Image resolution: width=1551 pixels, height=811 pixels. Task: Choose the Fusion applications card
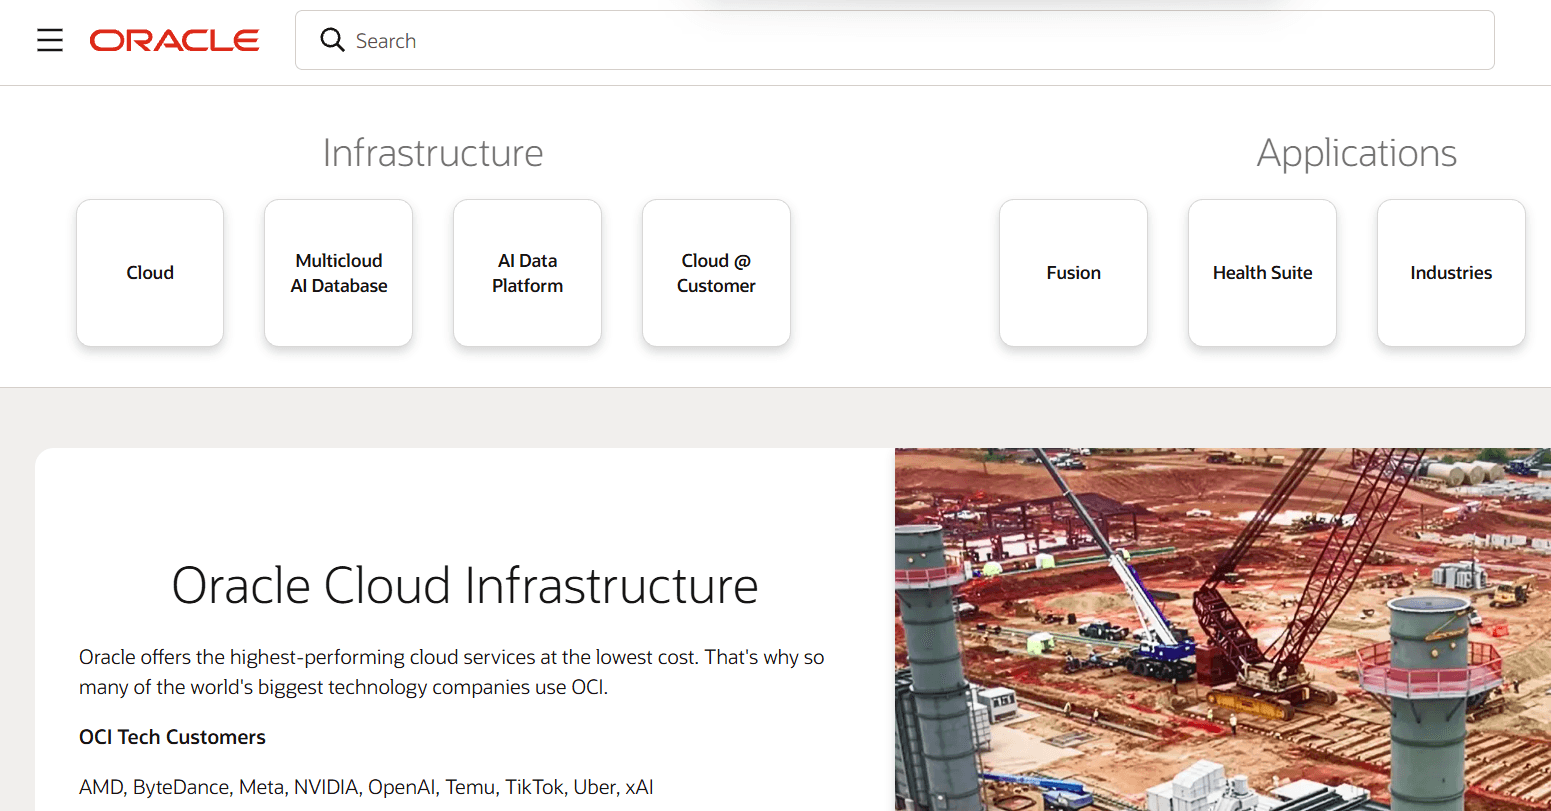tap(1074, 273)
